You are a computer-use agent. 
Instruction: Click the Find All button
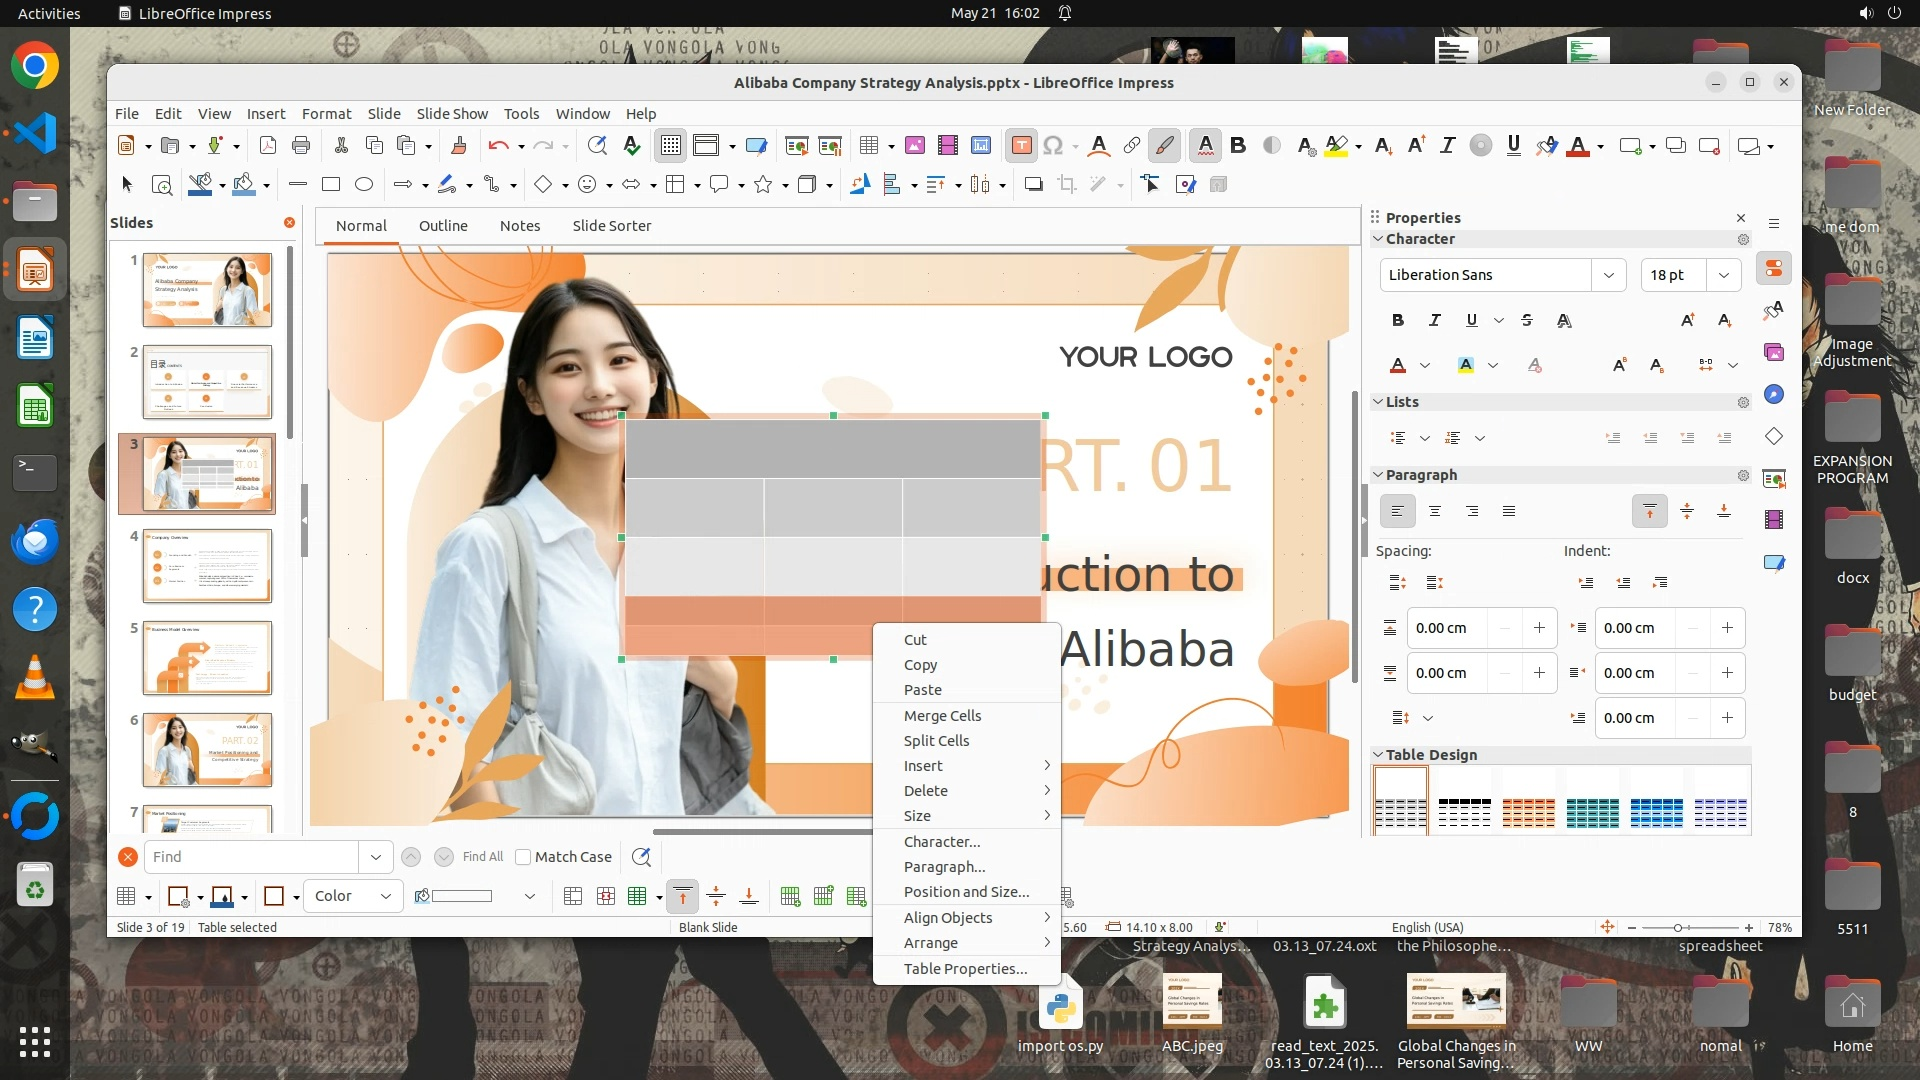pyautogui.click(x=483, y=857)
